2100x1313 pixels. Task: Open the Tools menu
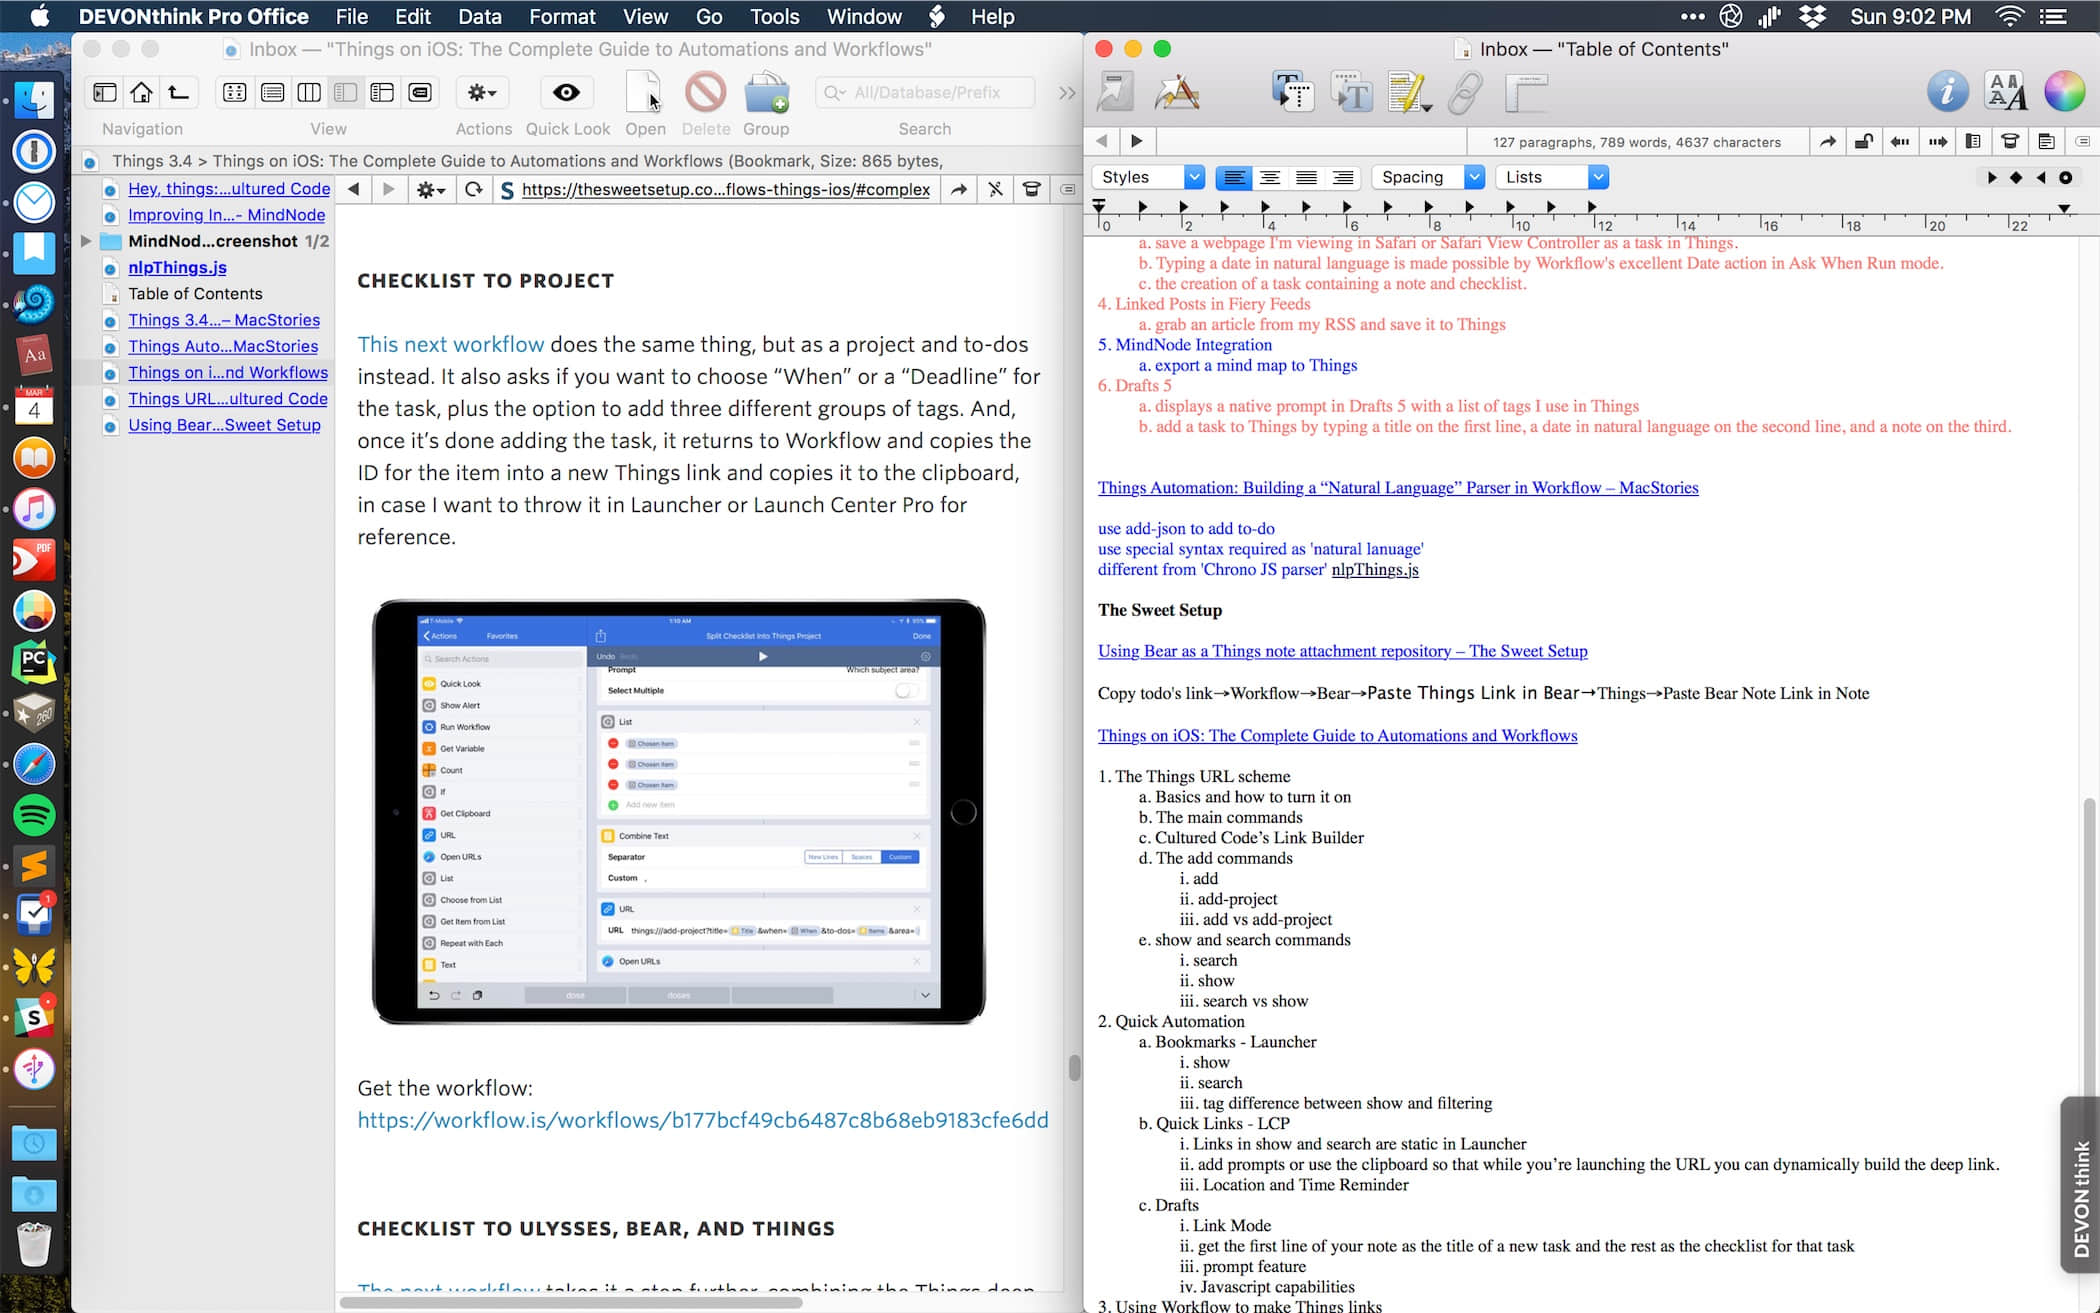(x=774, y=17)
